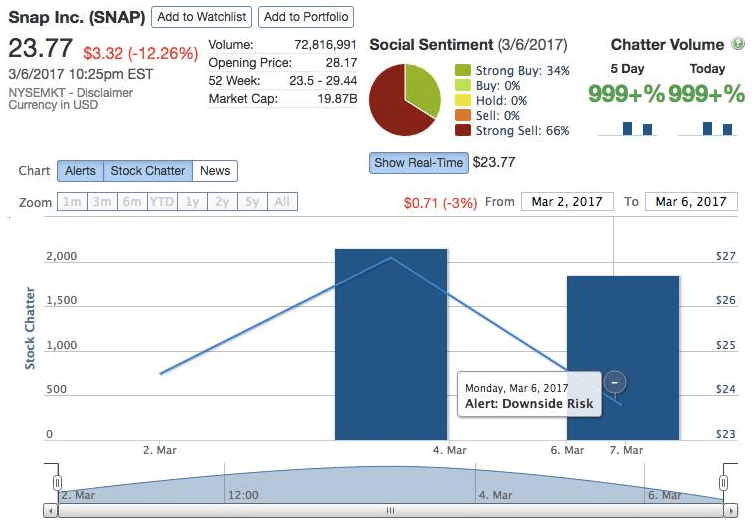Click the Downside Risk alert marker
752x522 pixels.
[x=614, y=382]
